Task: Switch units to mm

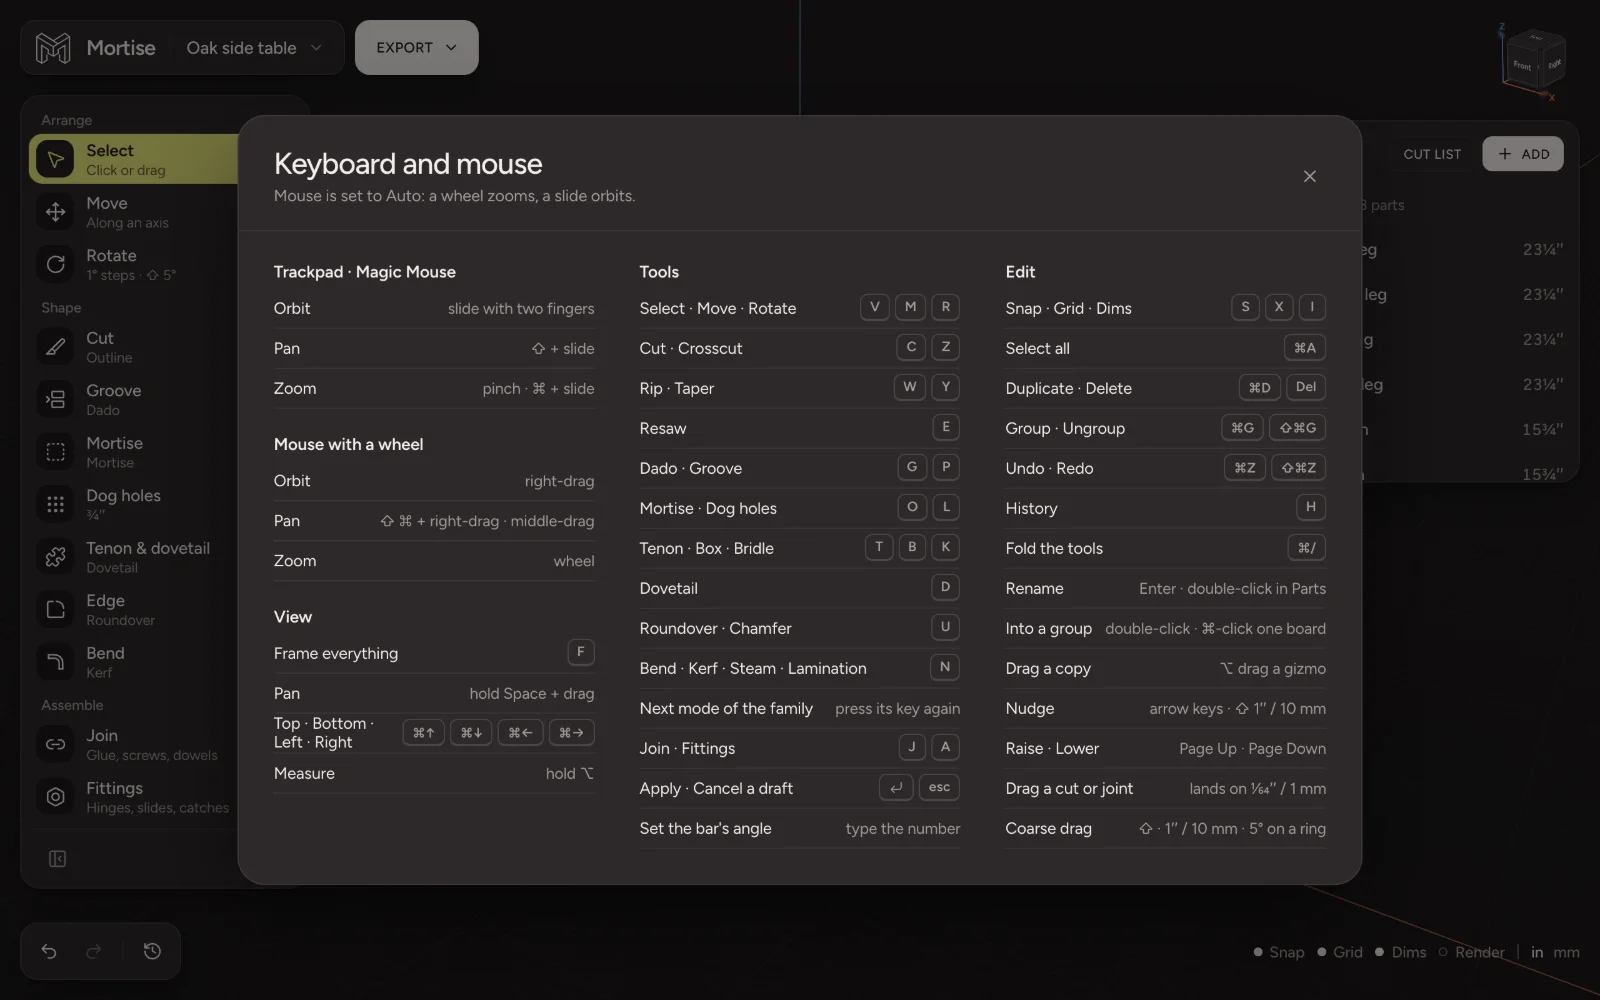Action: 1567,952
